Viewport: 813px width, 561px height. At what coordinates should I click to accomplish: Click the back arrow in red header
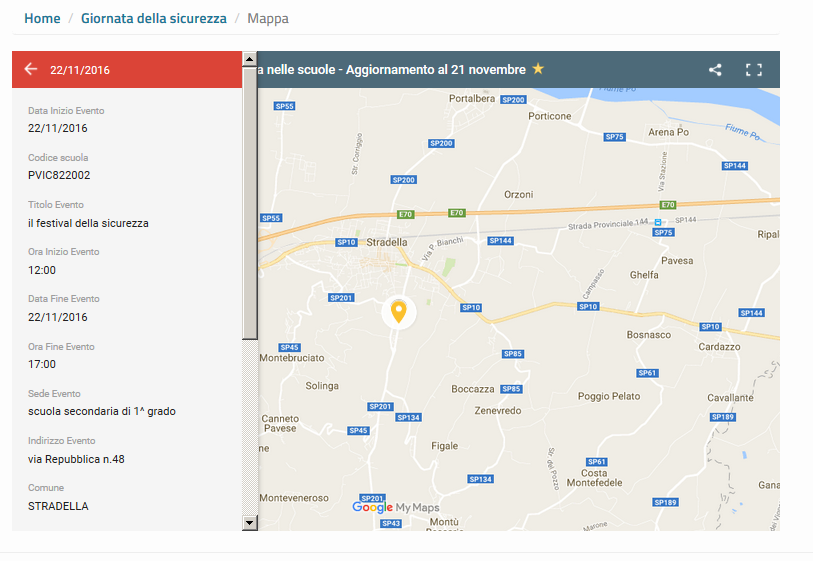pyautogui.click(x=30, y=69)
